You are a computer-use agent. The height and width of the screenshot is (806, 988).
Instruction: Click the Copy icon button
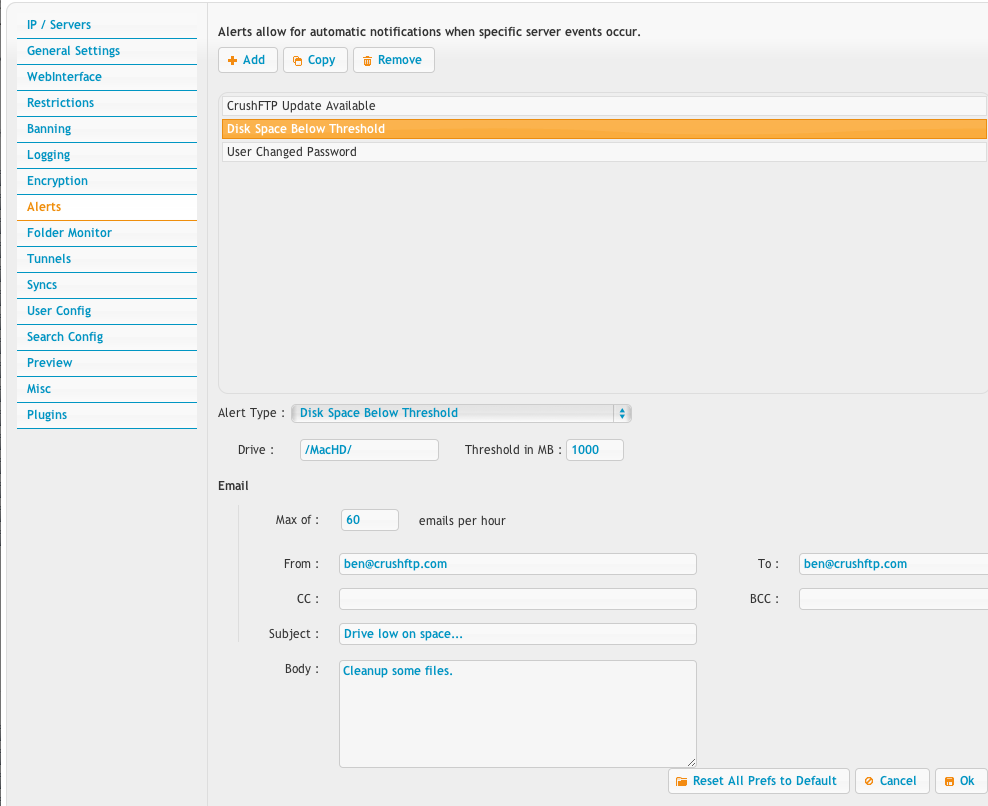click(297, 61)
